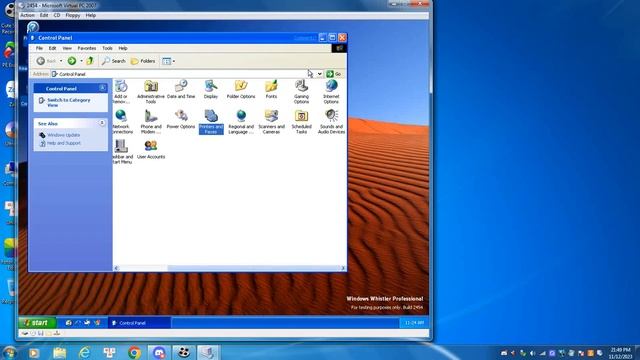Open User Accounts applet
Screen dimensions: 640x360
[x=151, y=149]
